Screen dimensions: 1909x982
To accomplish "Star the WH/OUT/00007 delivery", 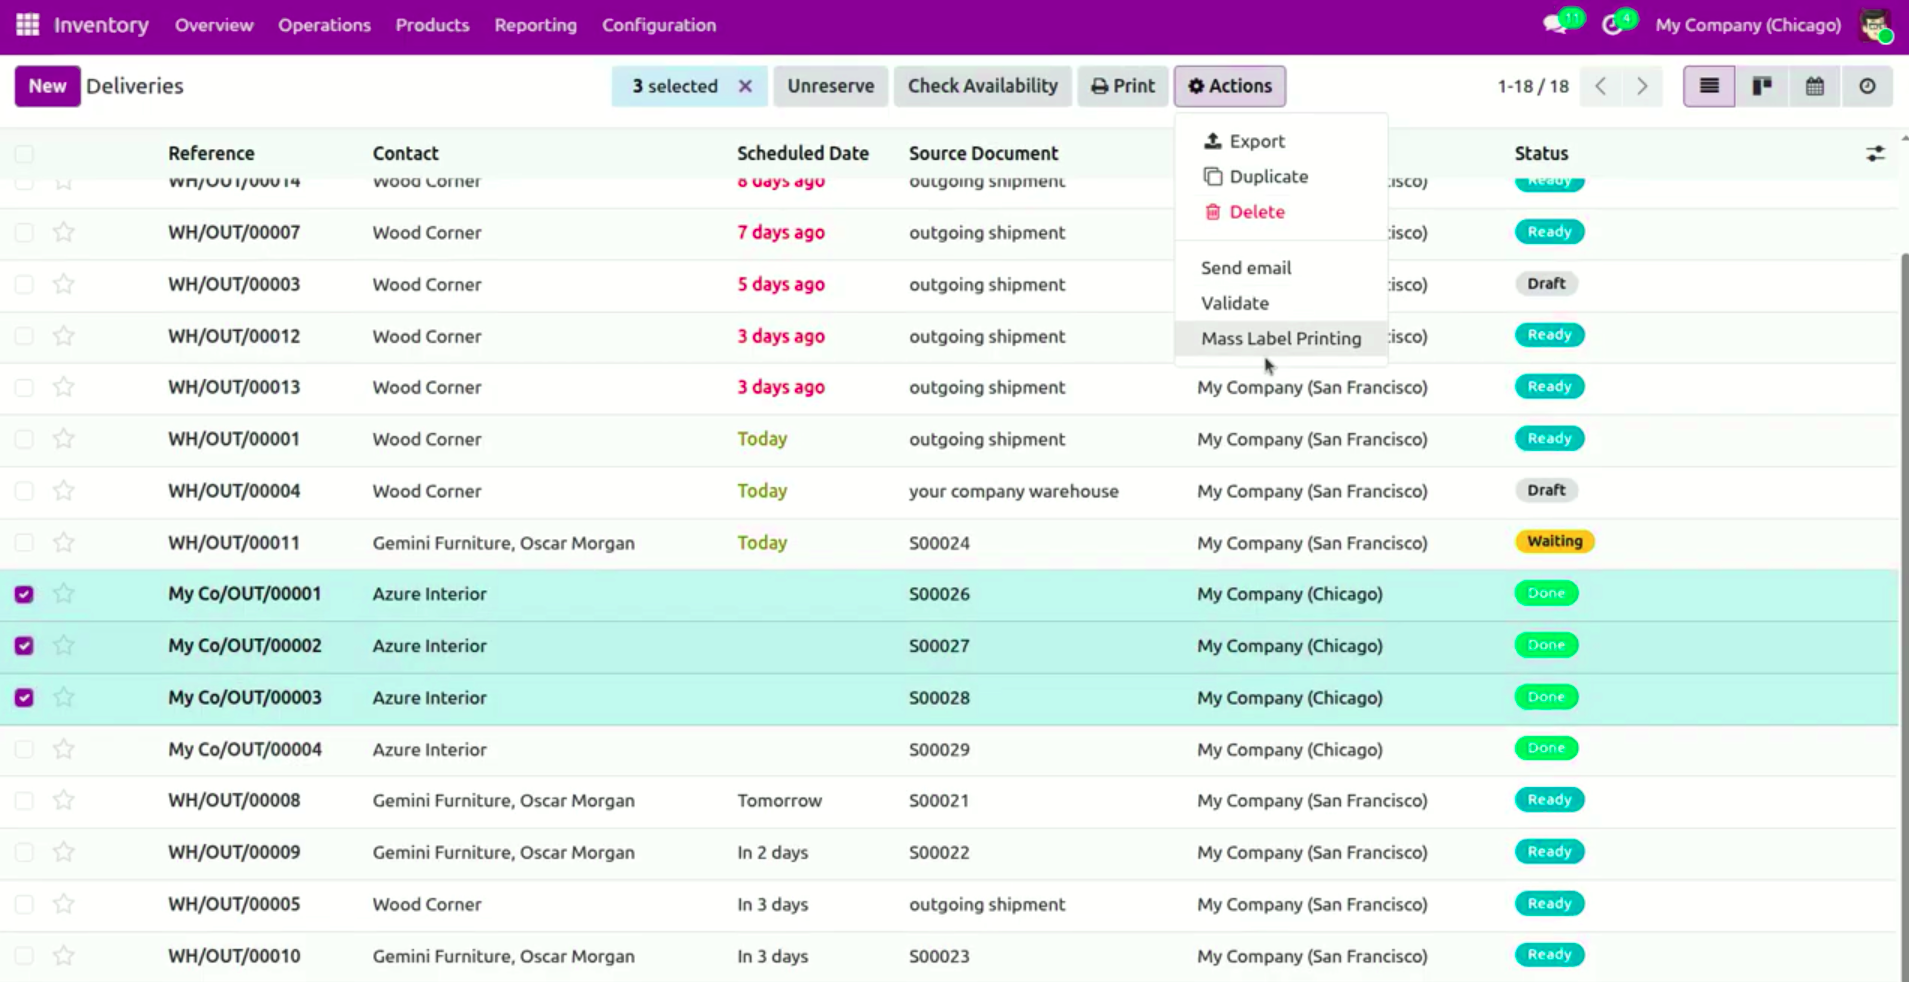I will (64, 232).
